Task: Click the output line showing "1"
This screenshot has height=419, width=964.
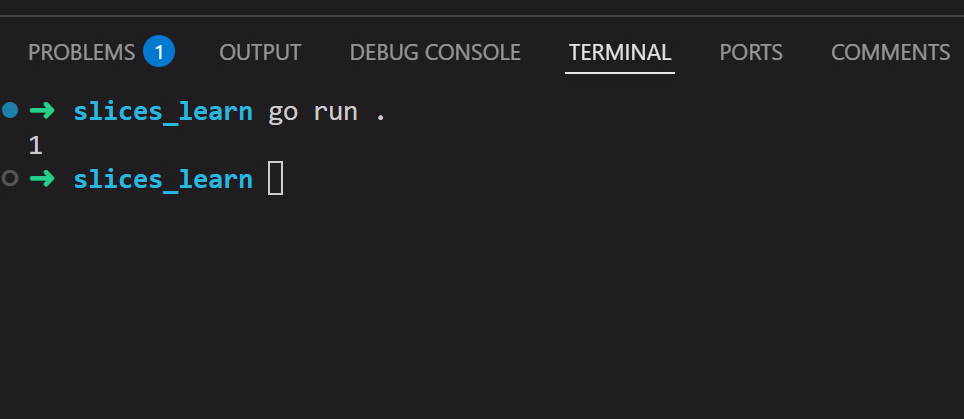Action: [x=35, y=146]
